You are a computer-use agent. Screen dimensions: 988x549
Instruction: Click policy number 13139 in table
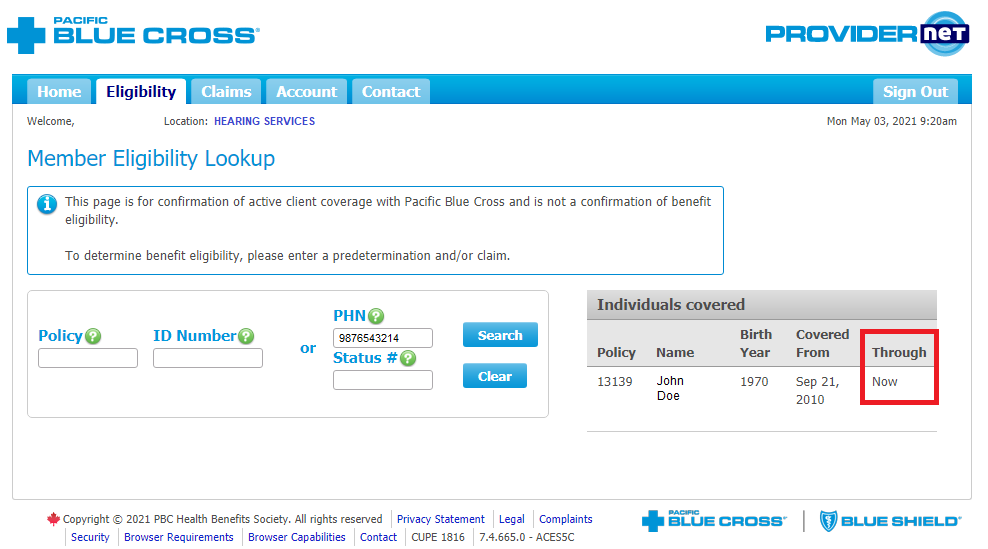click(615, 381)
